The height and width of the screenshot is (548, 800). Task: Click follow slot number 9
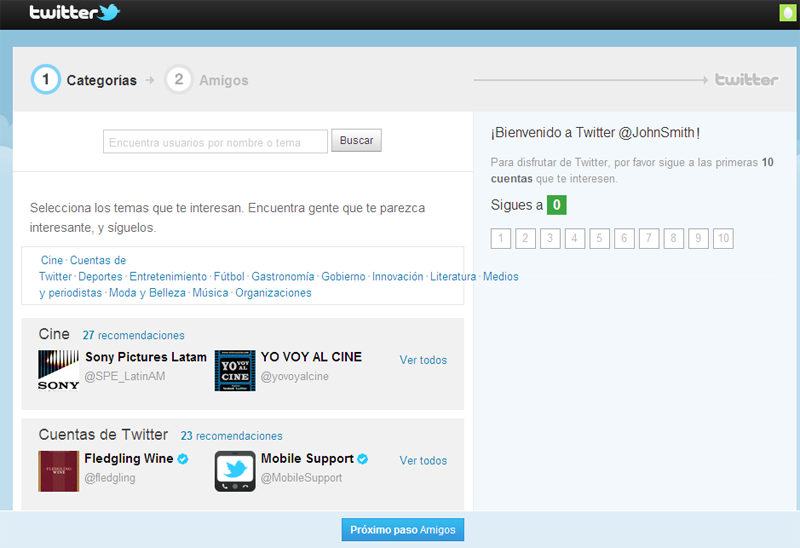[698, 238]
